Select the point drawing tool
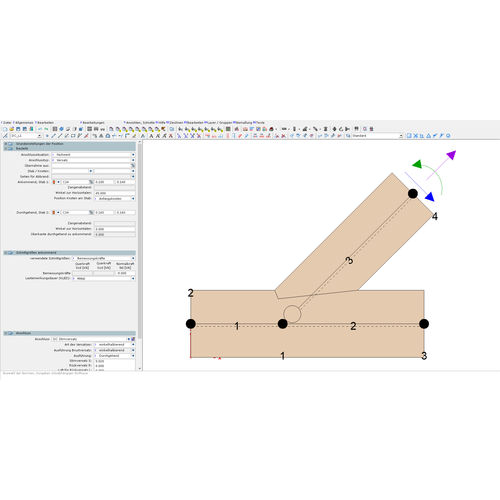 [x=47, y=136]
